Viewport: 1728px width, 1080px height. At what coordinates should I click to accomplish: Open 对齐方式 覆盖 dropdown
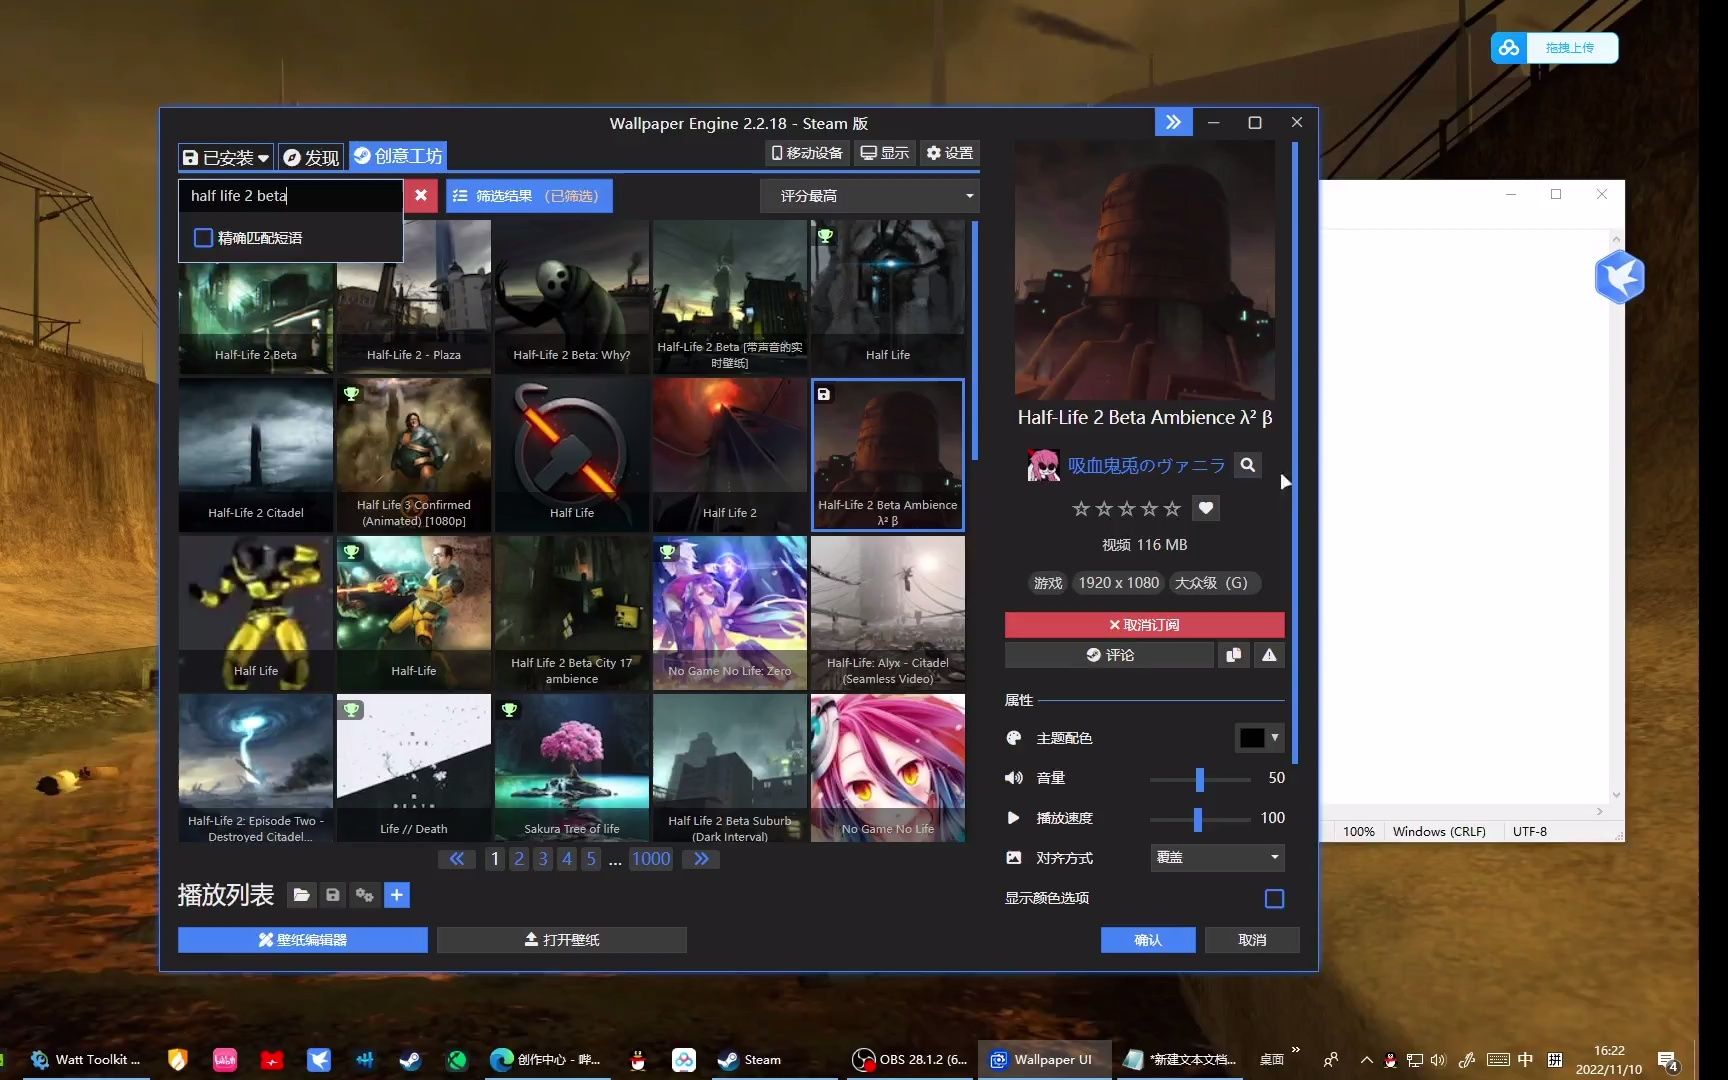point(1217,858)
